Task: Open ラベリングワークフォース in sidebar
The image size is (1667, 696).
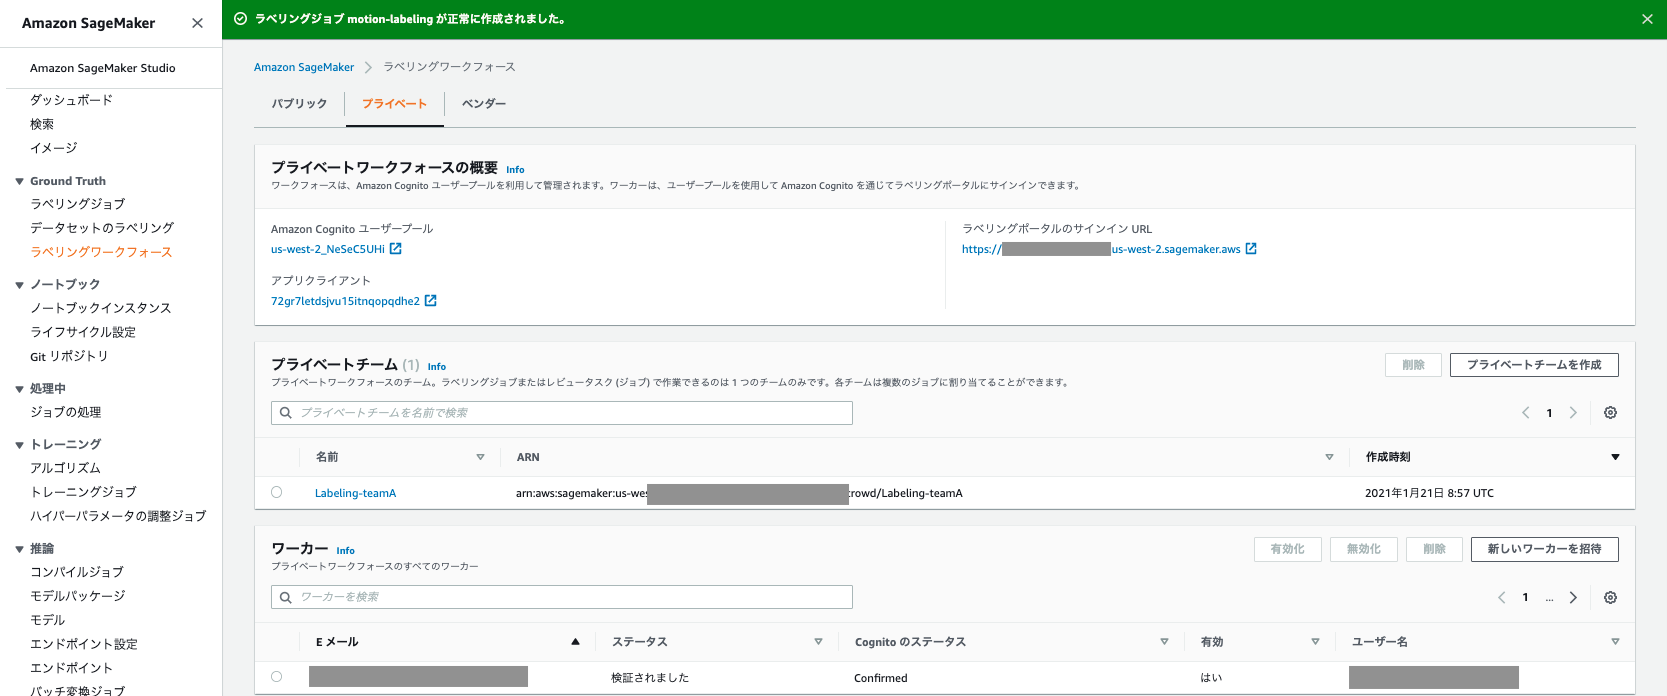Action: (101, 252)
